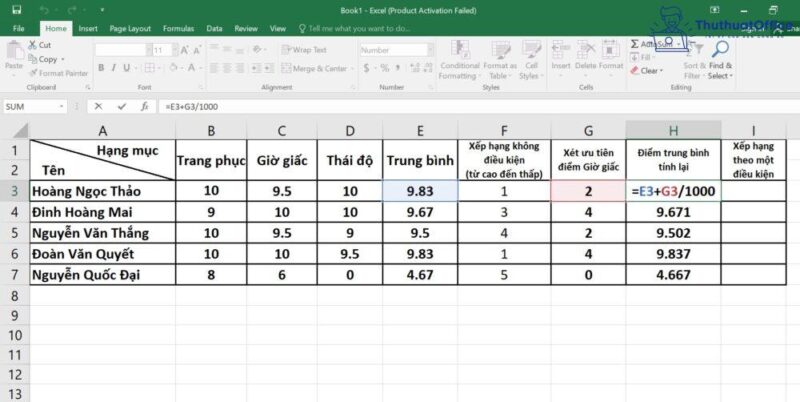Toggle Underline formatting

(126, 67)
